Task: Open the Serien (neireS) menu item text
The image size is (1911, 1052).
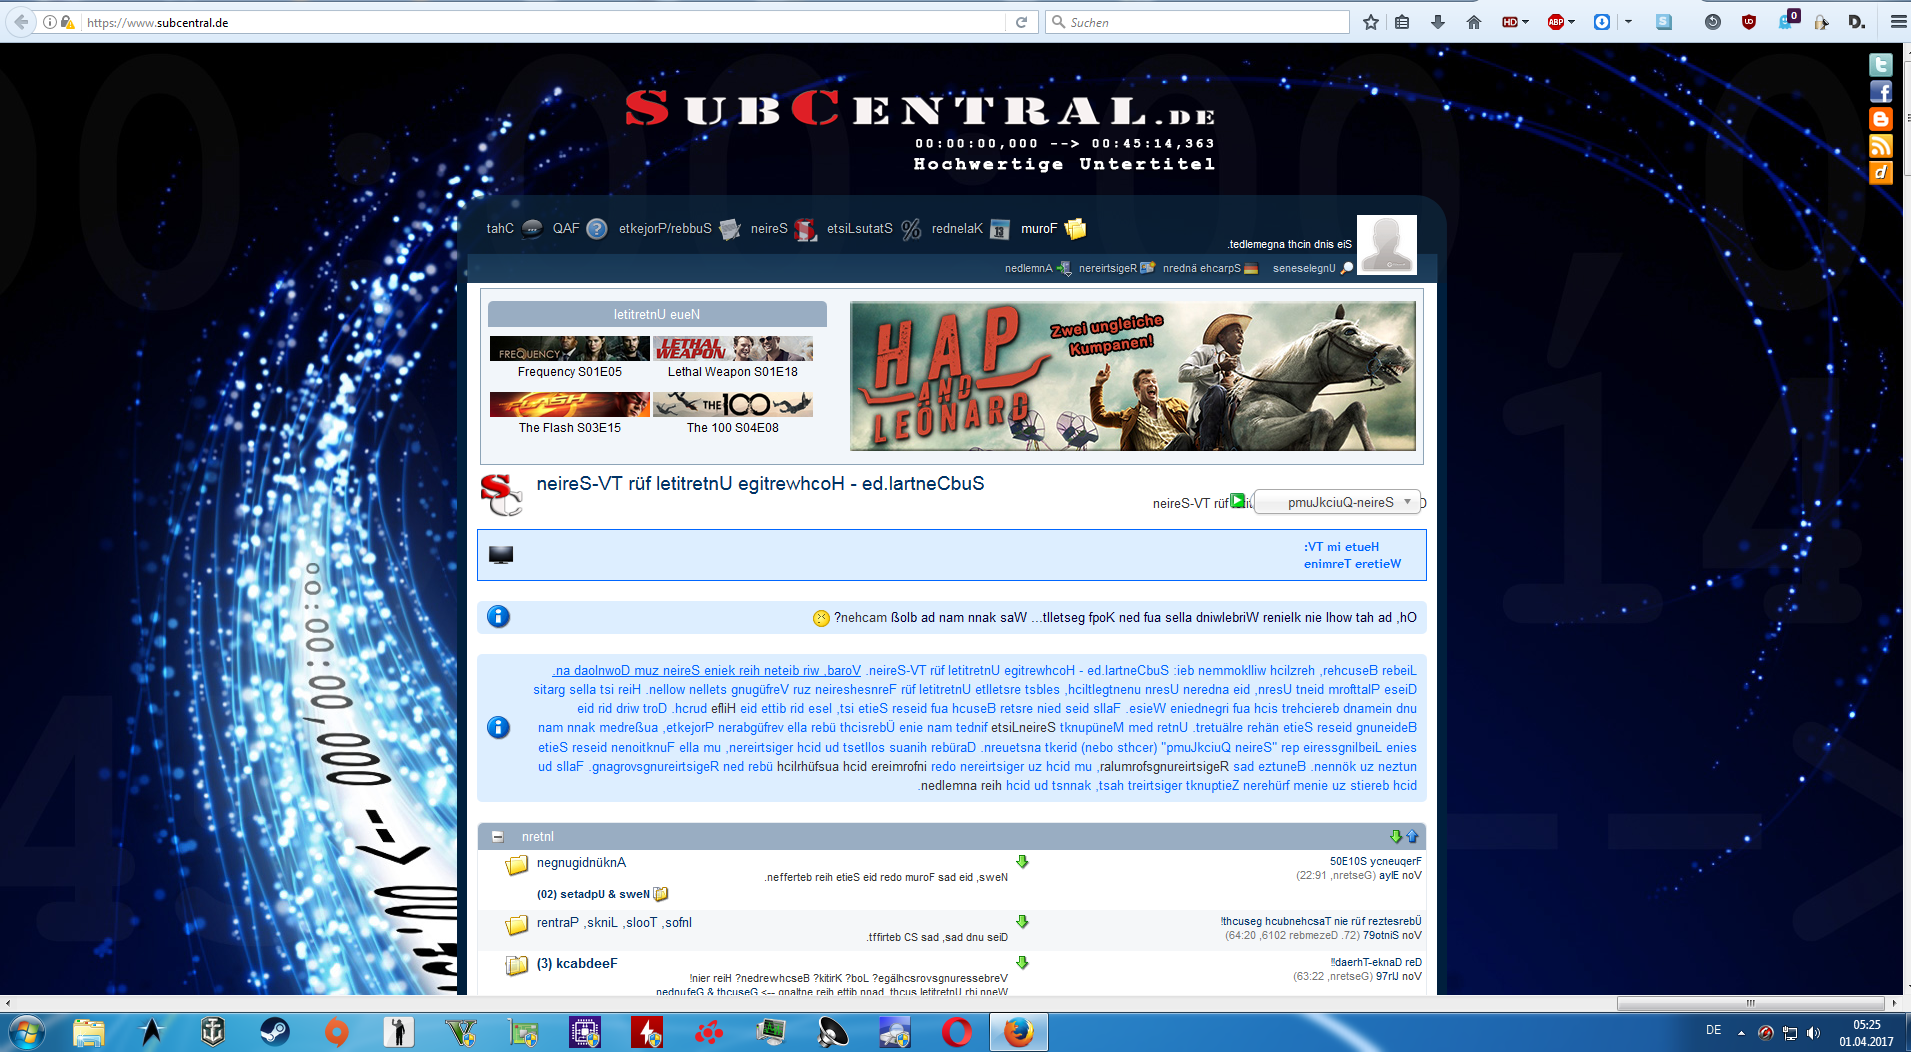Action: [769, 228]
